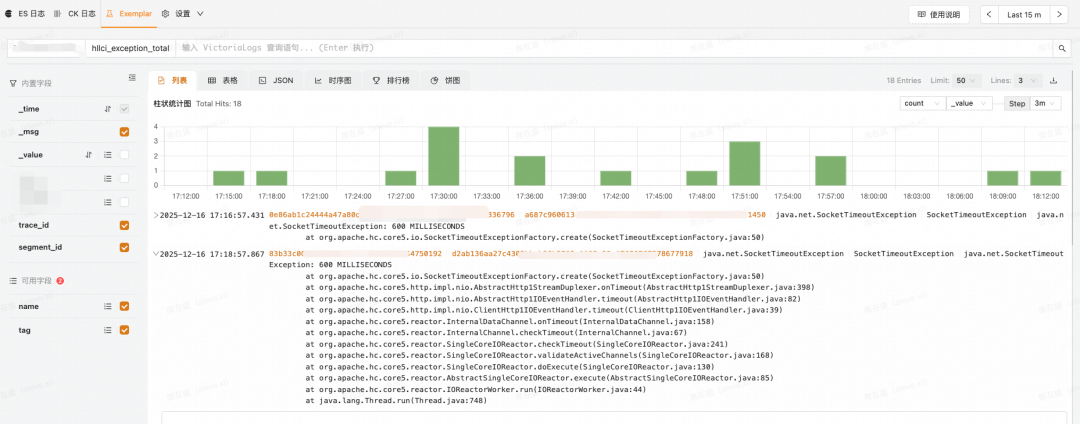
Task: Open the 设置 dropdown menu
Action: 183,14
